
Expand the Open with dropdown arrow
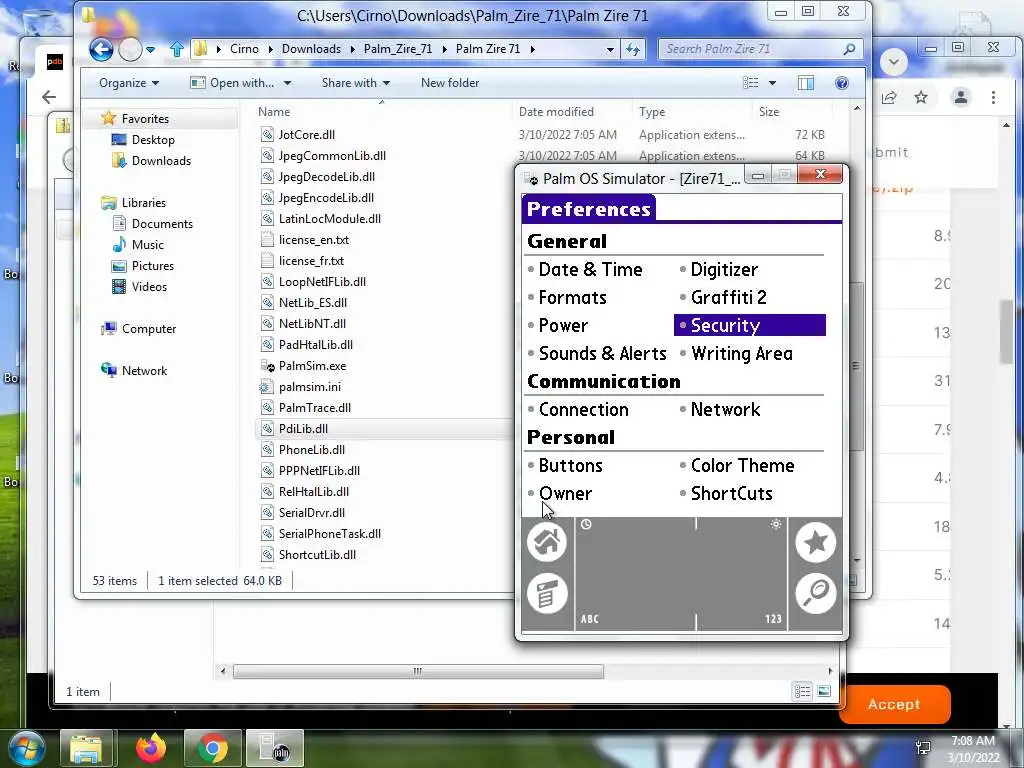pos(287,83)
